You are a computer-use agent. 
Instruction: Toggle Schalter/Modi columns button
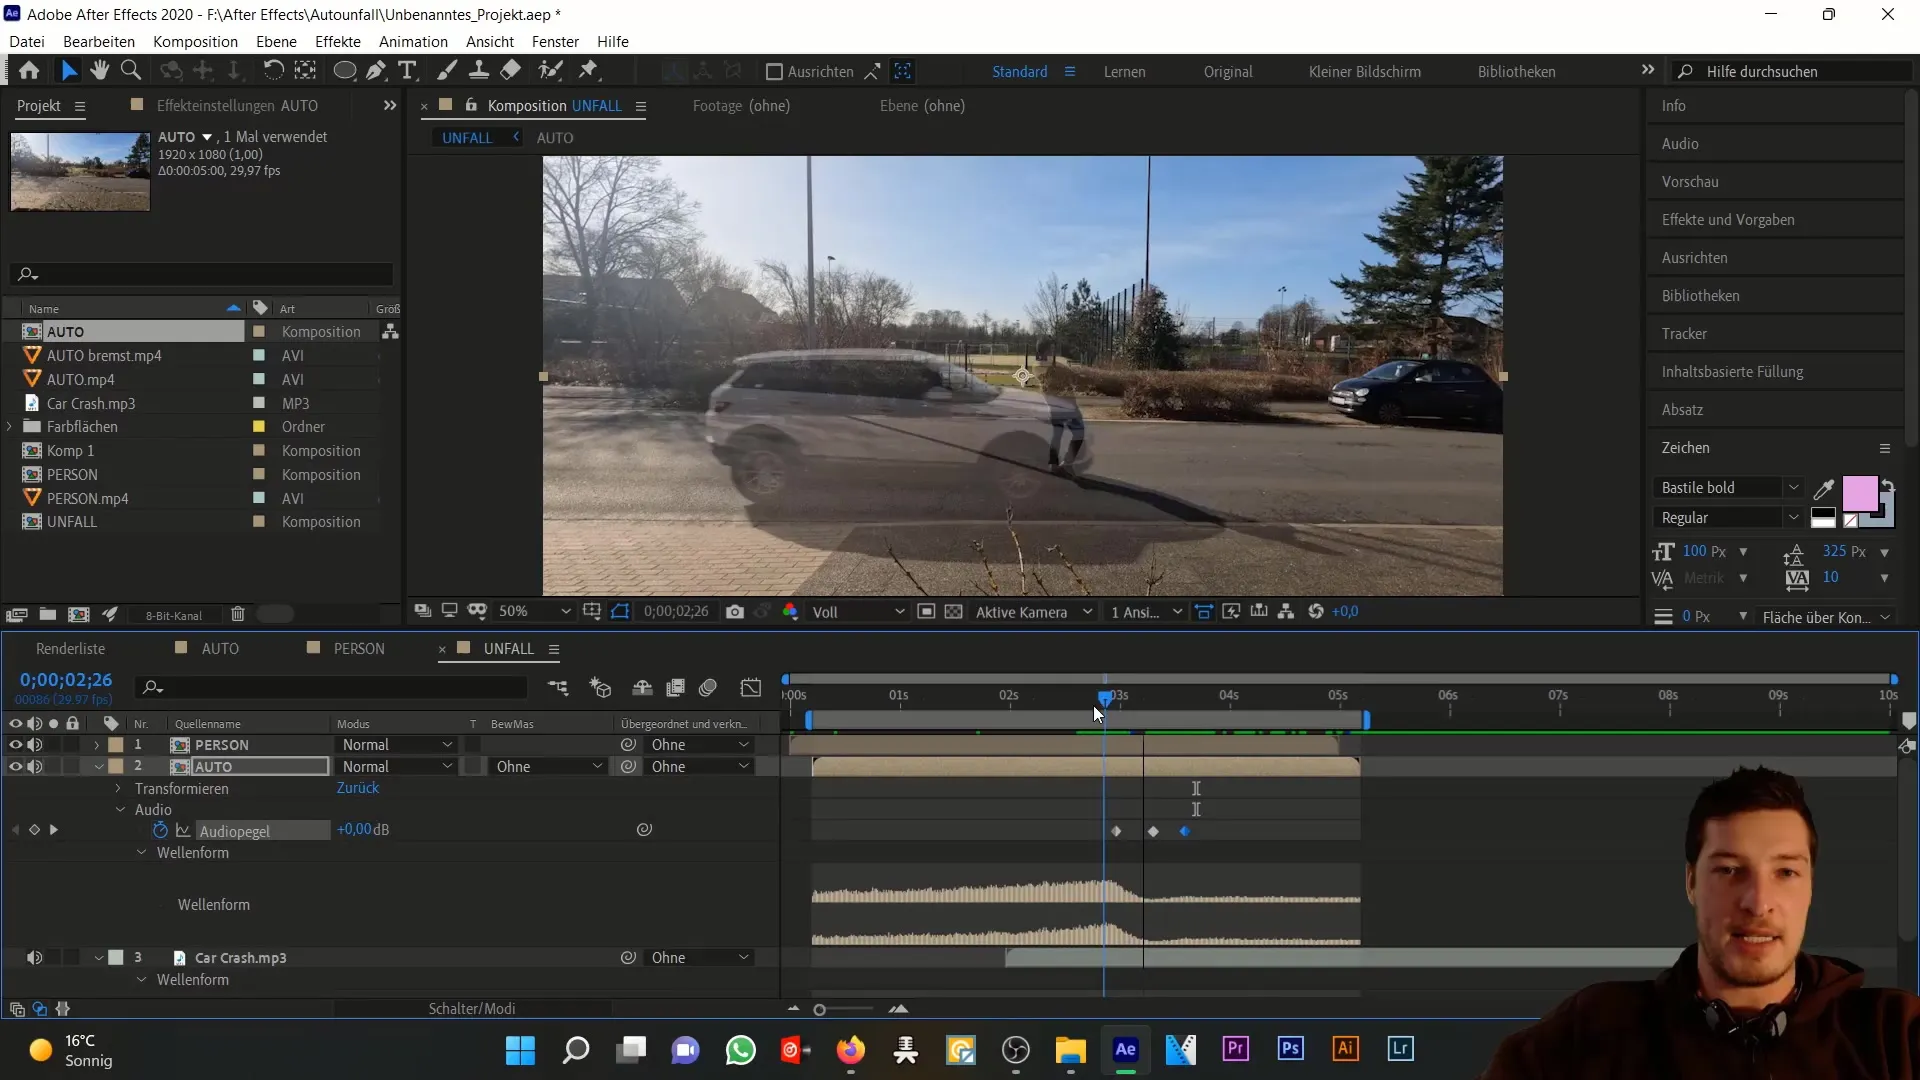point(472,1009)
